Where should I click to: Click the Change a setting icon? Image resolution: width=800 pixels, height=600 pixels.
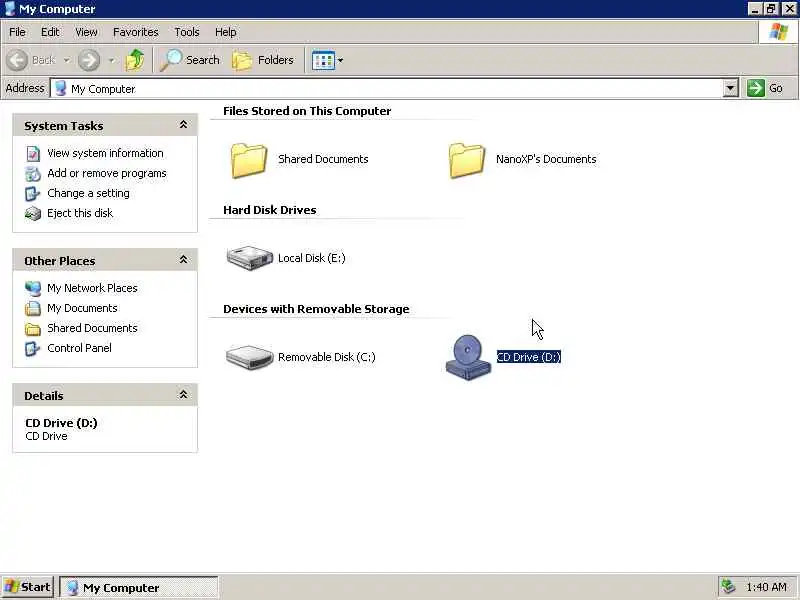coord(33,193)
